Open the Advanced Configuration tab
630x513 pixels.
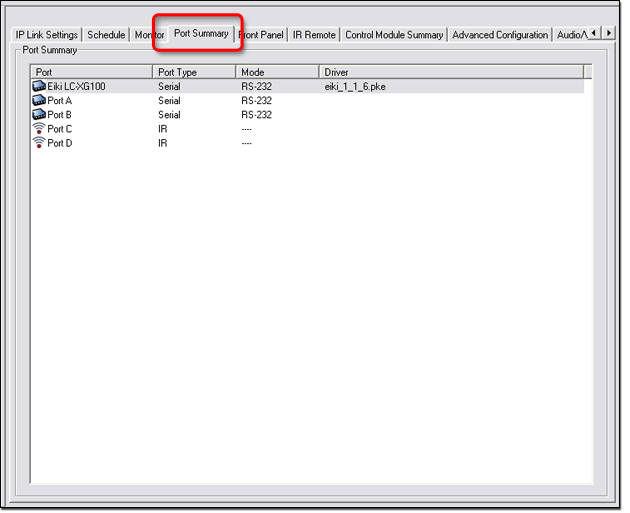pos(500,35)
